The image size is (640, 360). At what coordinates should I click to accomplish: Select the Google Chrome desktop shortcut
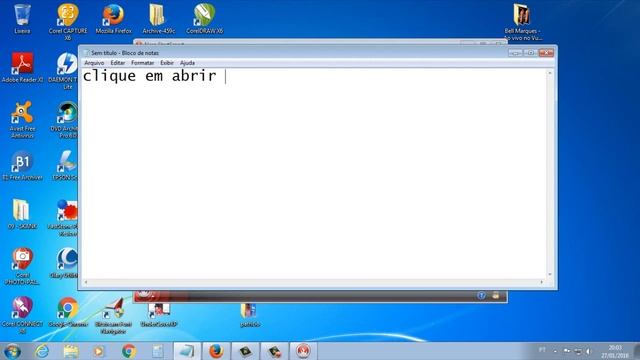click(x=68, y=313)
